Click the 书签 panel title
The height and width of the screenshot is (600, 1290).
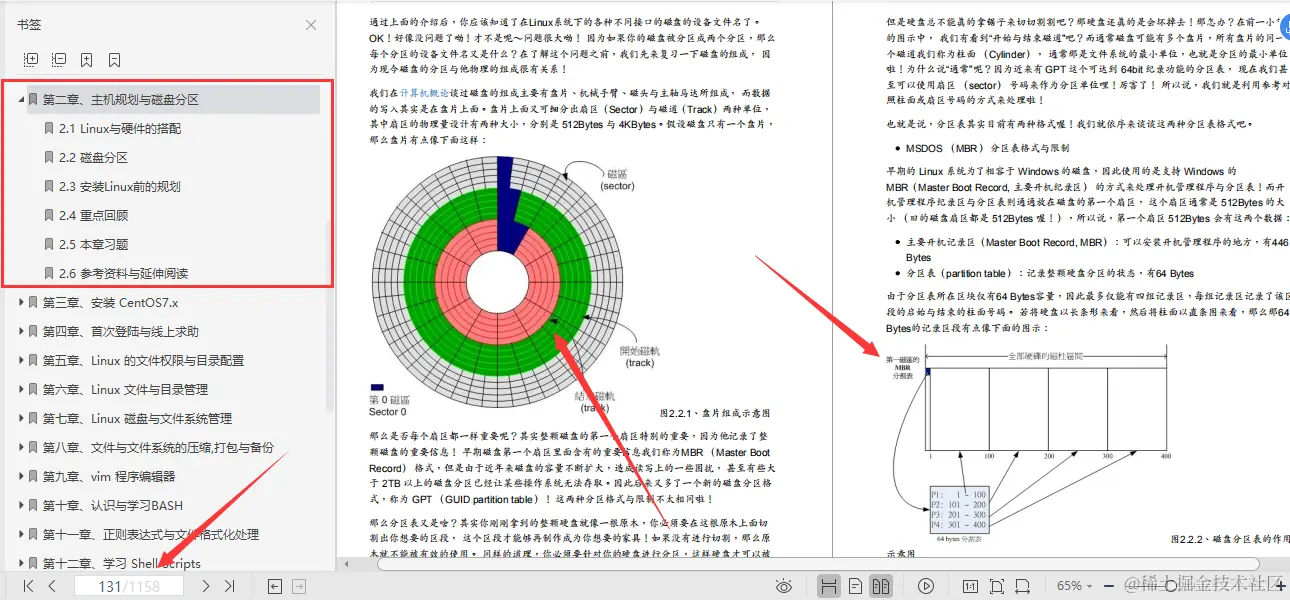click(29, 25)
